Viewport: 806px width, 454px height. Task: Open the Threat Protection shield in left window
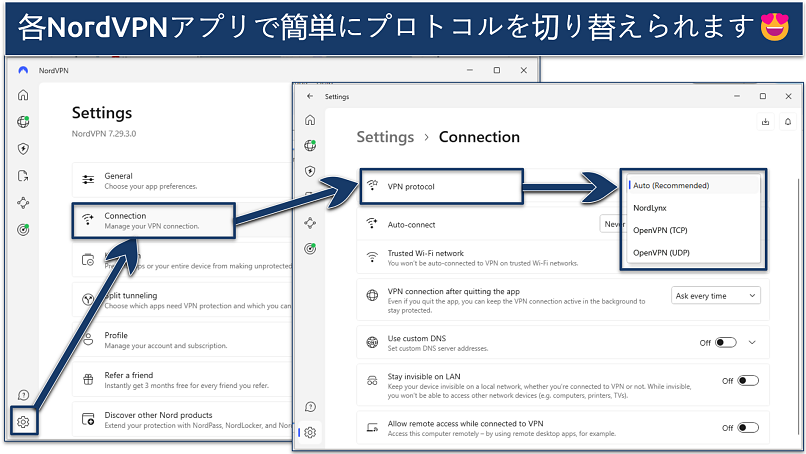click(23, 149)
